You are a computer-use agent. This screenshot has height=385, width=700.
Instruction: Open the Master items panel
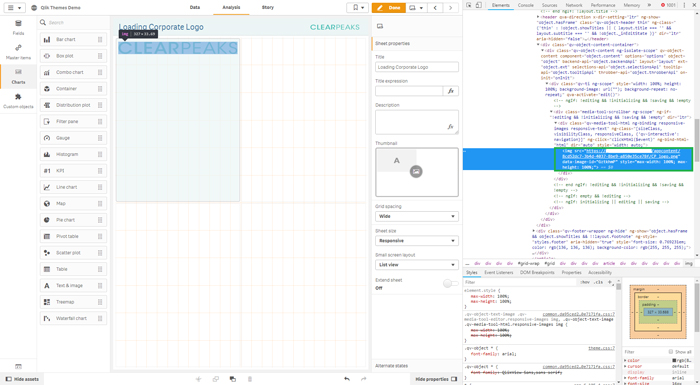tap(18, 52)
